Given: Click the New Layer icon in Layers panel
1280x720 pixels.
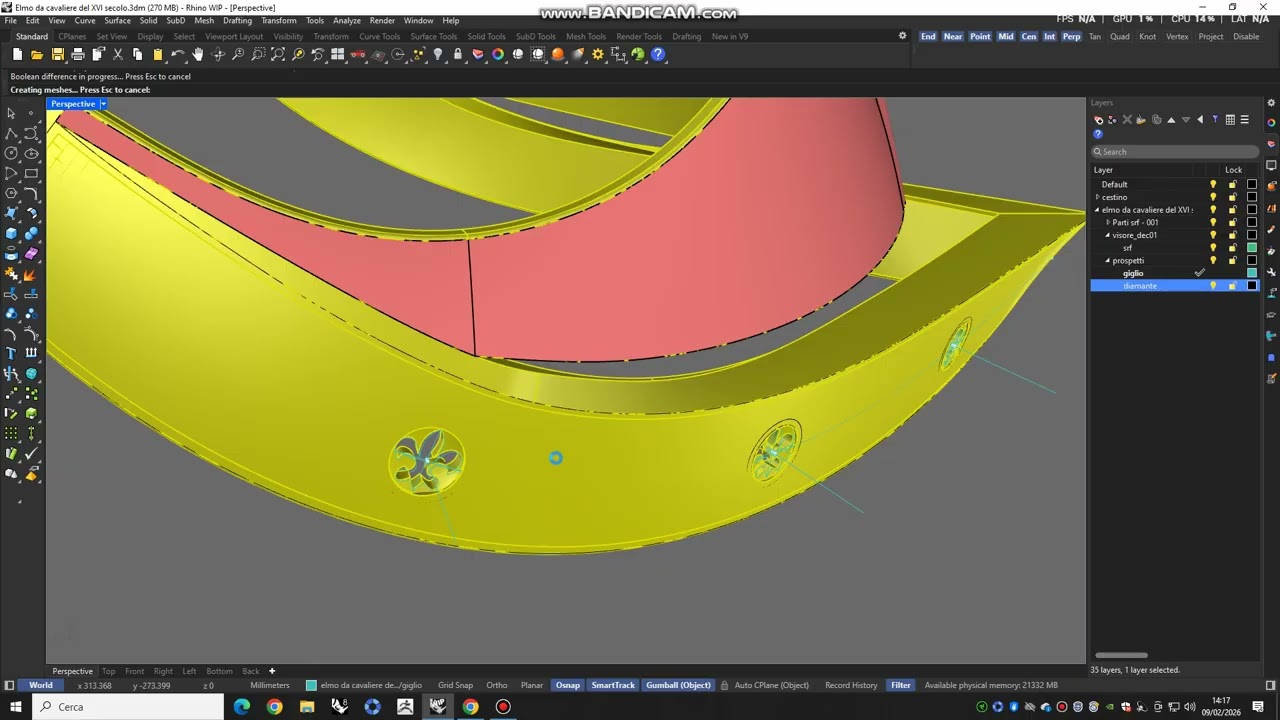Looking at the screenshot, I should (1098, 120).
